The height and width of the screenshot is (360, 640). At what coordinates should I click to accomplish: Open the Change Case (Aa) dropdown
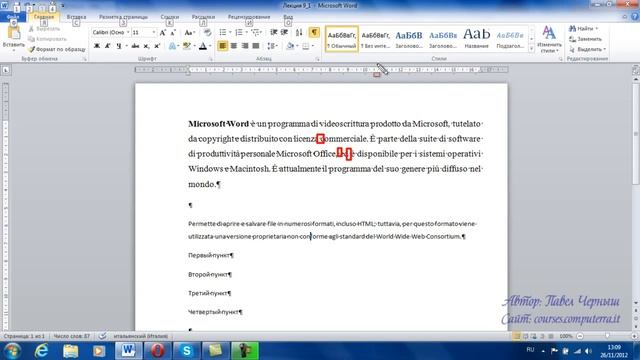[x=189, y=33]
